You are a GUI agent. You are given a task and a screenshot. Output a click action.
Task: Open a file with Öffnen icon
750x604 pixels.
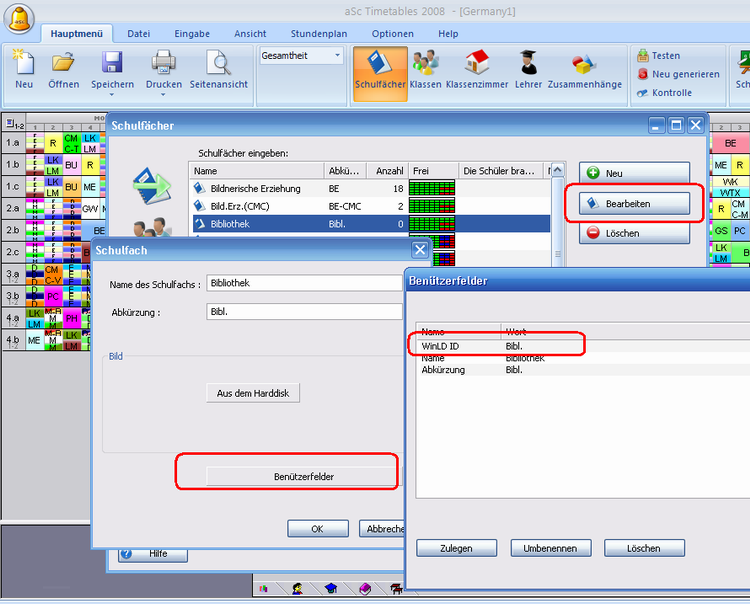point(64,70)
